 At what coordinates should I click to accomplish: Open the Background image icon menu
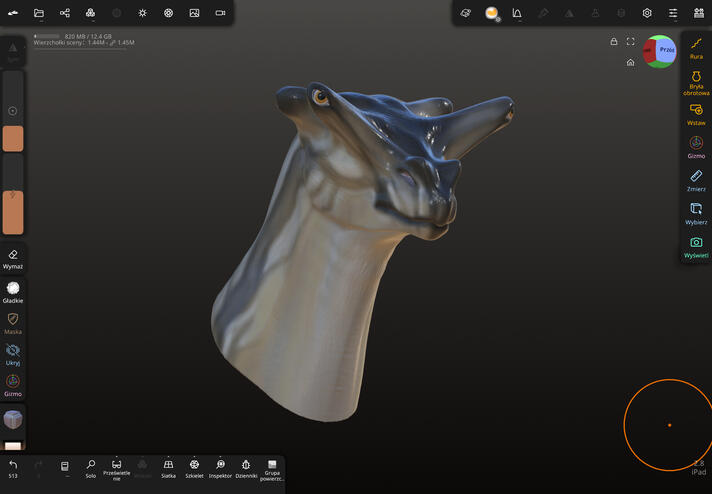click(194, 13)
